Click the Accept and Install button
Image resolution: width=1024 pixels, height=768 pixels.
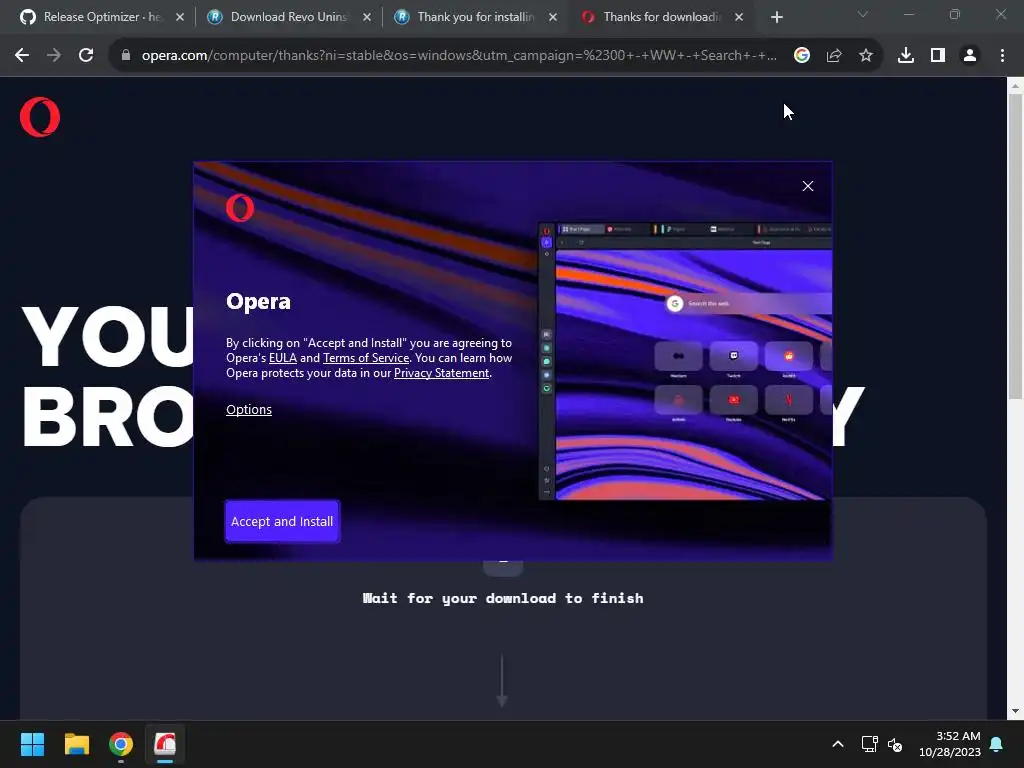point(282,521)
